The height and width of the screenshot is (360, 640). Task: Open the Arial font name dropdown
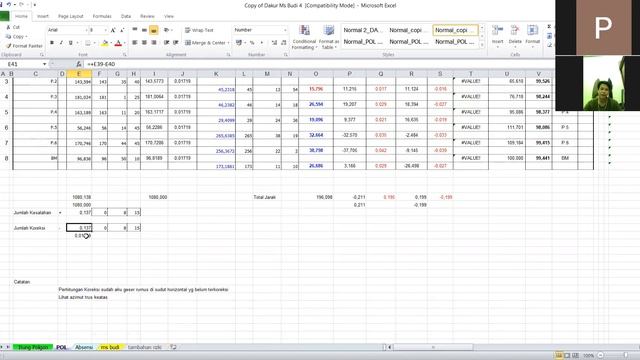point(86,30)
